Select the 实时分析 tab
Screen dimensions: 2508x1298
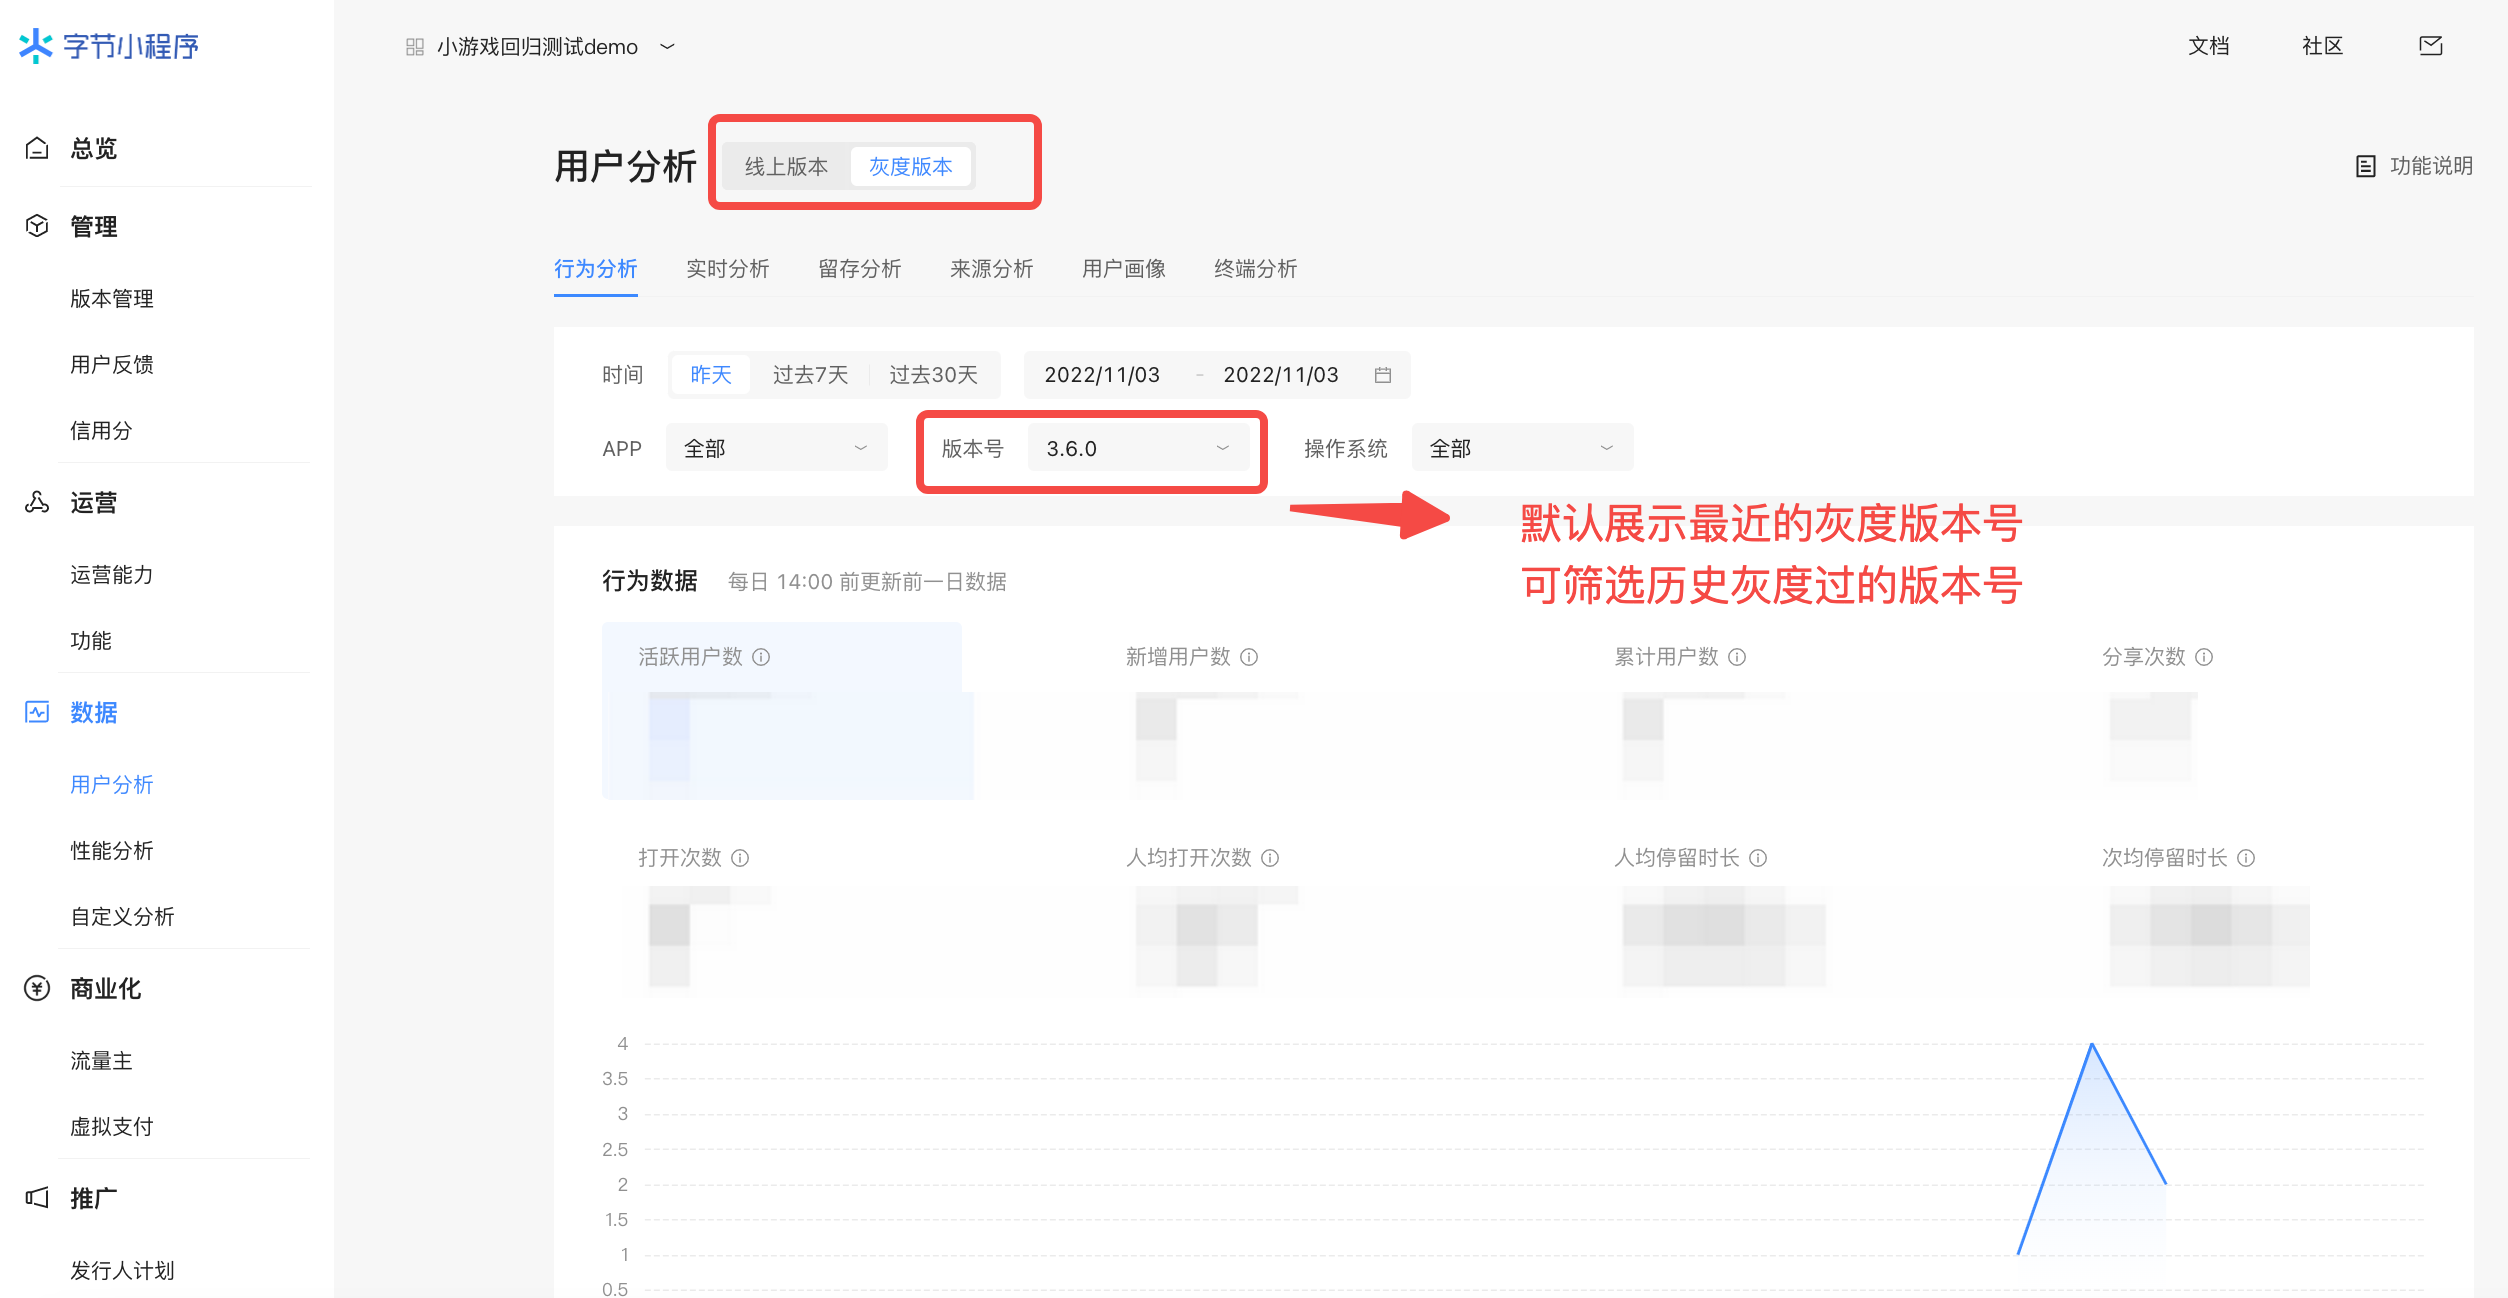tap(728, 268)
